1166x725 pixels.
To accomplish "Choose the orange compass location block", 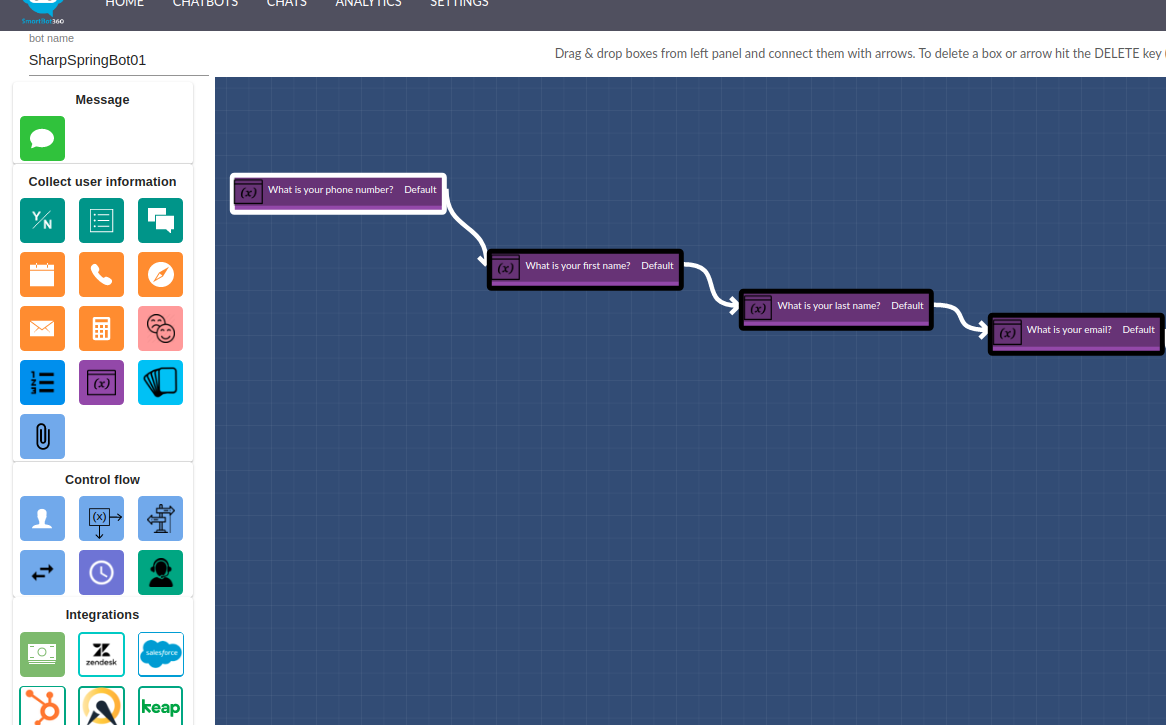I will pyautogui.click(x=161, y=274).
